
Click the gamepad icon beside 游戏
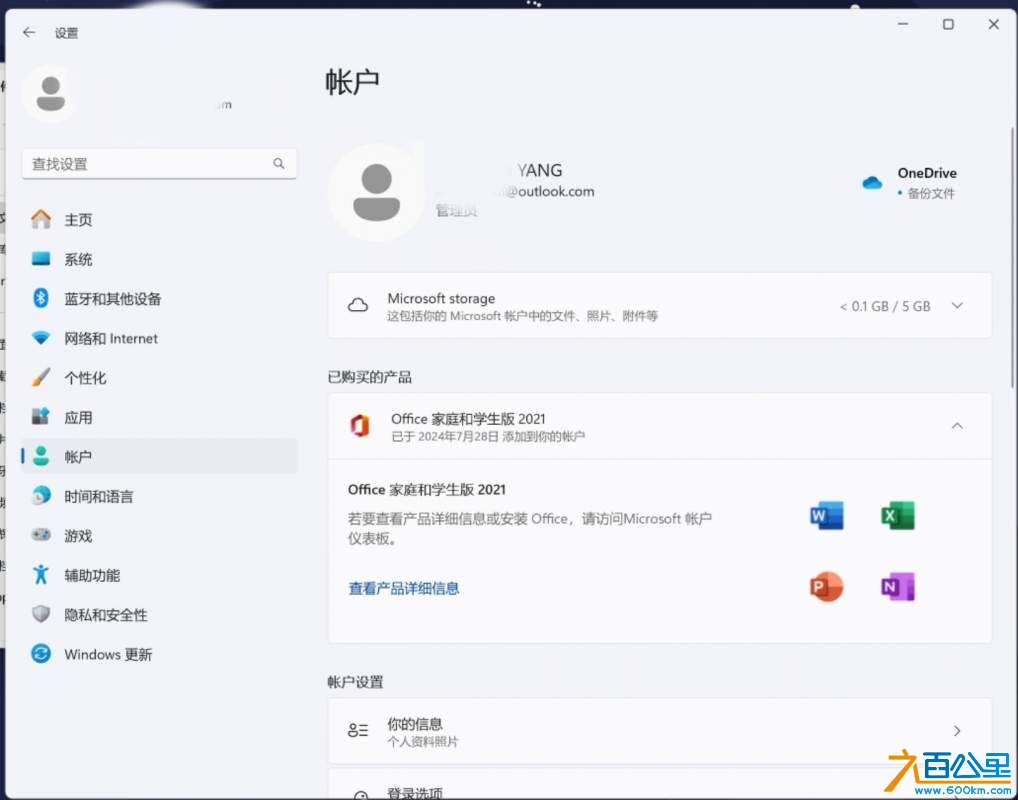41,535
